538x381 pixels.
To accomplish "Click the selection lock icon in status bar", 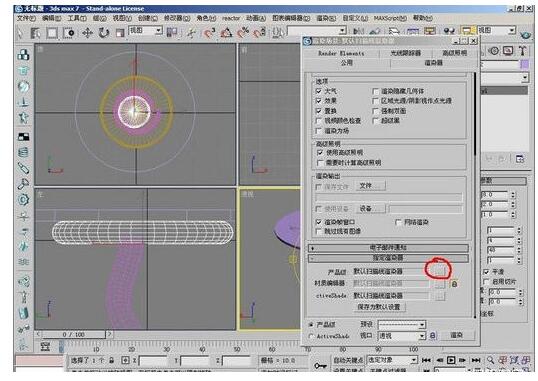I will pyautogui.click(x=112, y=360).
